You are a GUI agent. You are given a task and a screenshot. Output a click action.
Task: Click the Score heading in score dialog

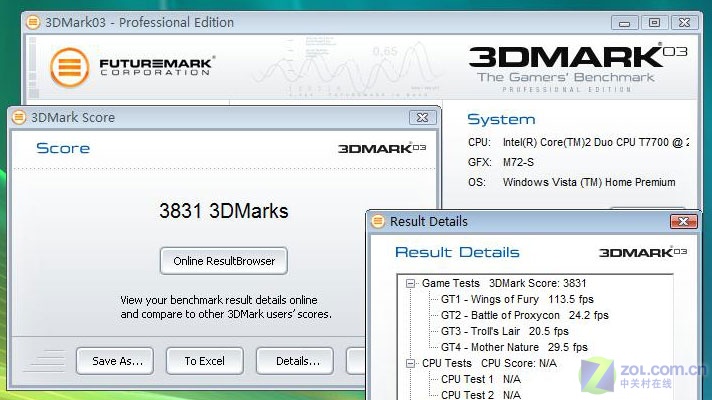pyautogui.click(x=63, y=148)
